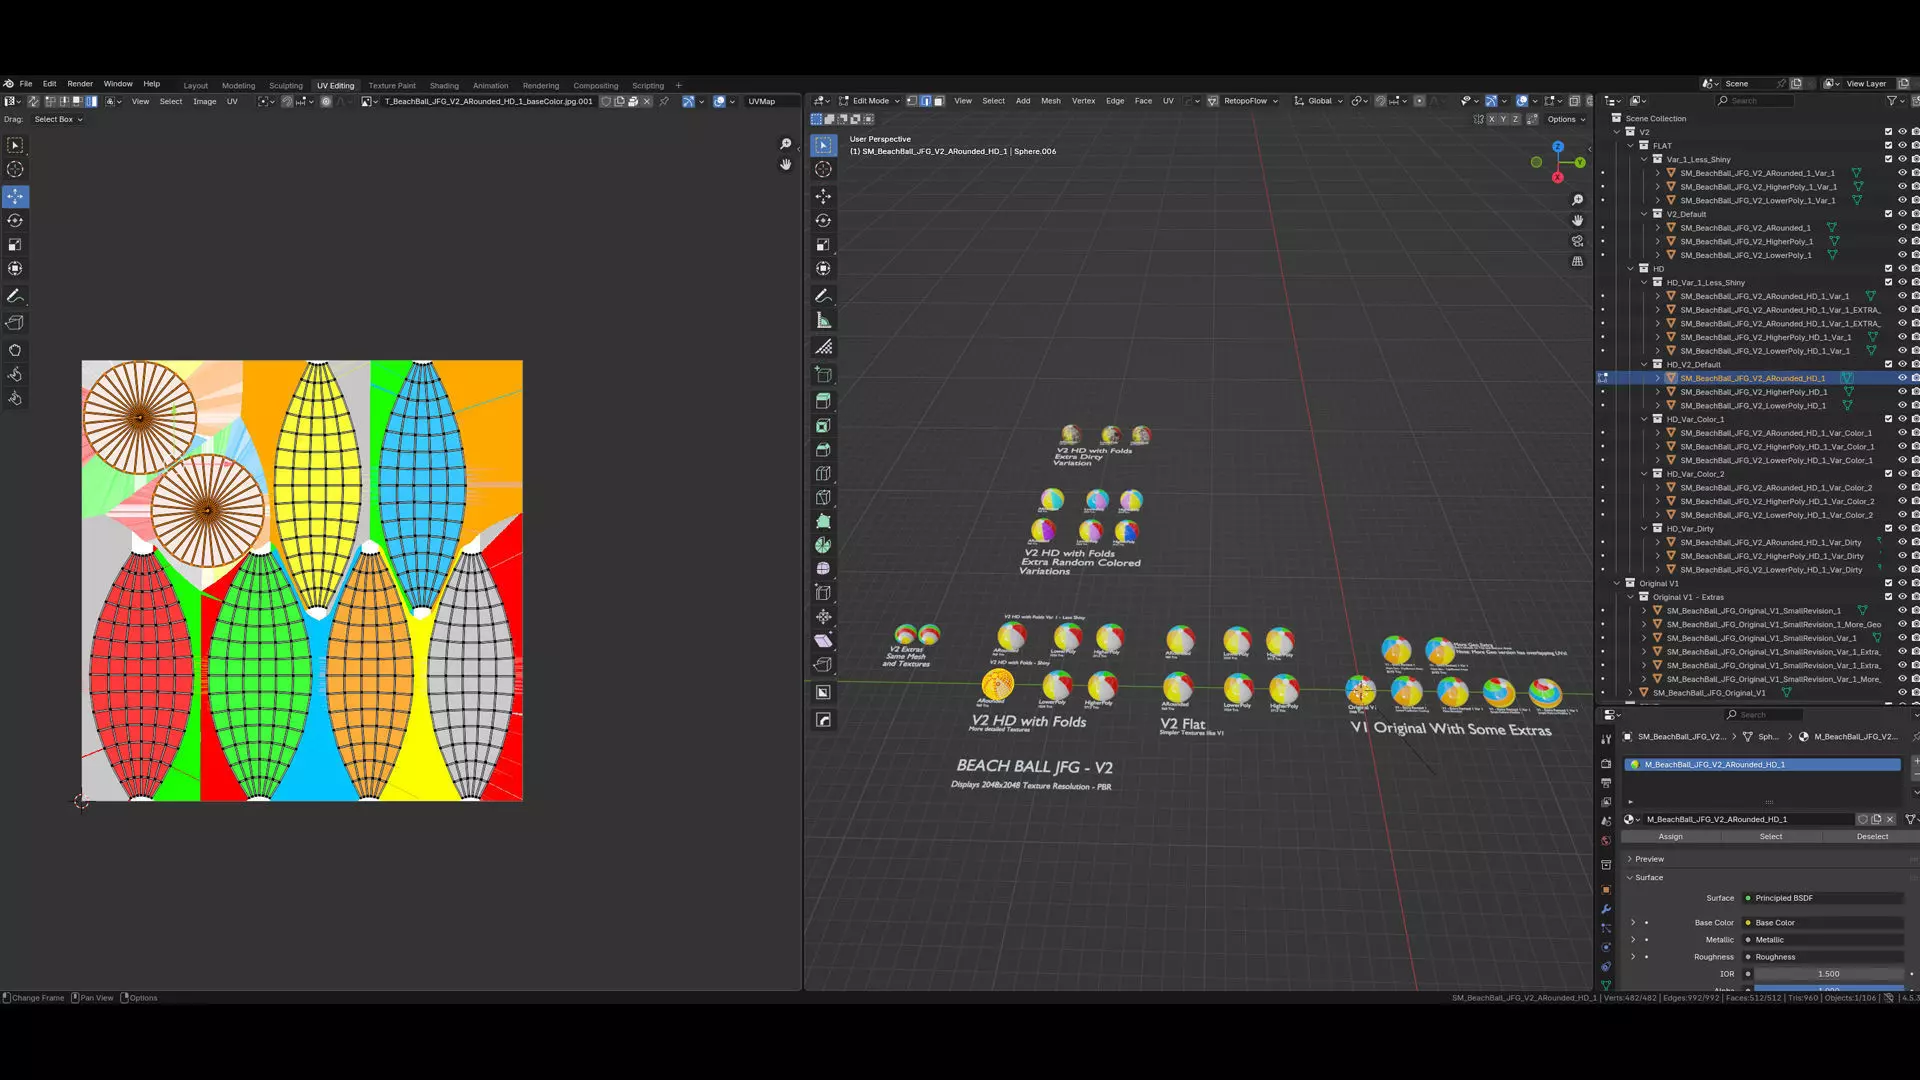Open the Mesh menu in 3D viewport

1050,101
